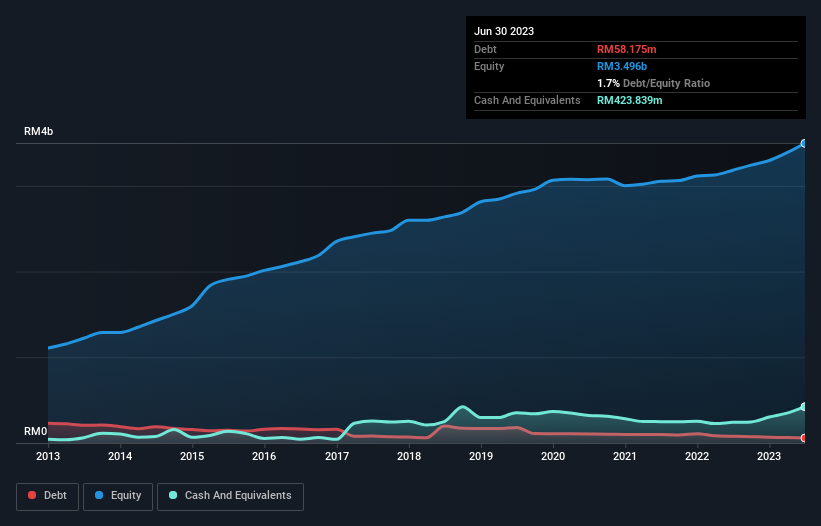Click the 2014 x-axis label
Screen dimensions: 821x526
tap(120, 456)
